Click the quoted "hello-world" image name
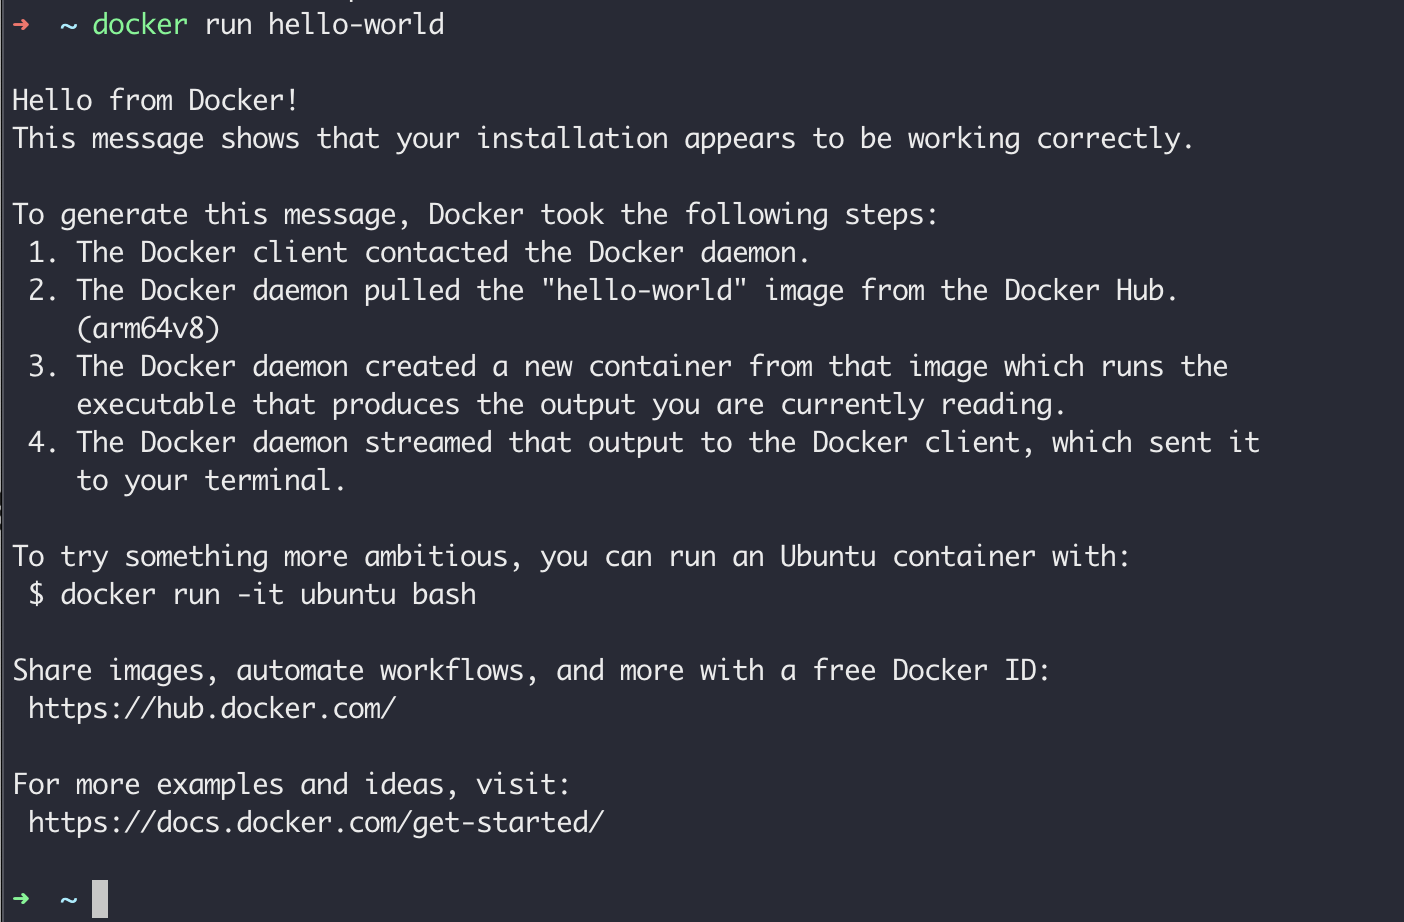 coord(644,290)
